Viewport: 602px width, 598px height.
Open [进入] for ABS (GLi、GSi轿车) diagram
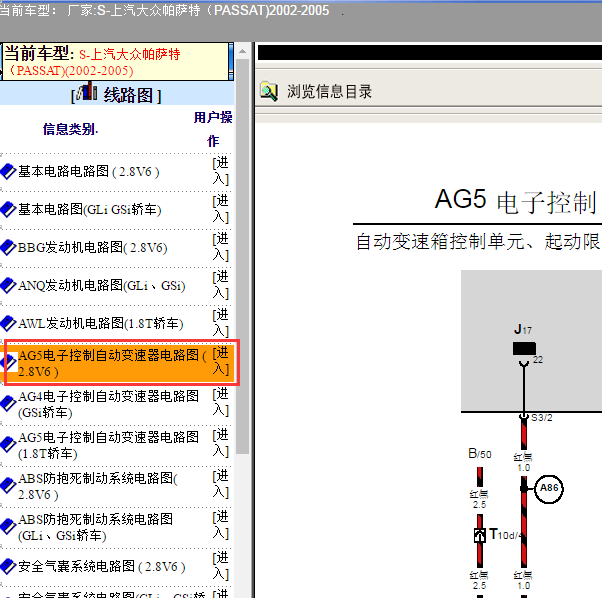tap(221, 525)
